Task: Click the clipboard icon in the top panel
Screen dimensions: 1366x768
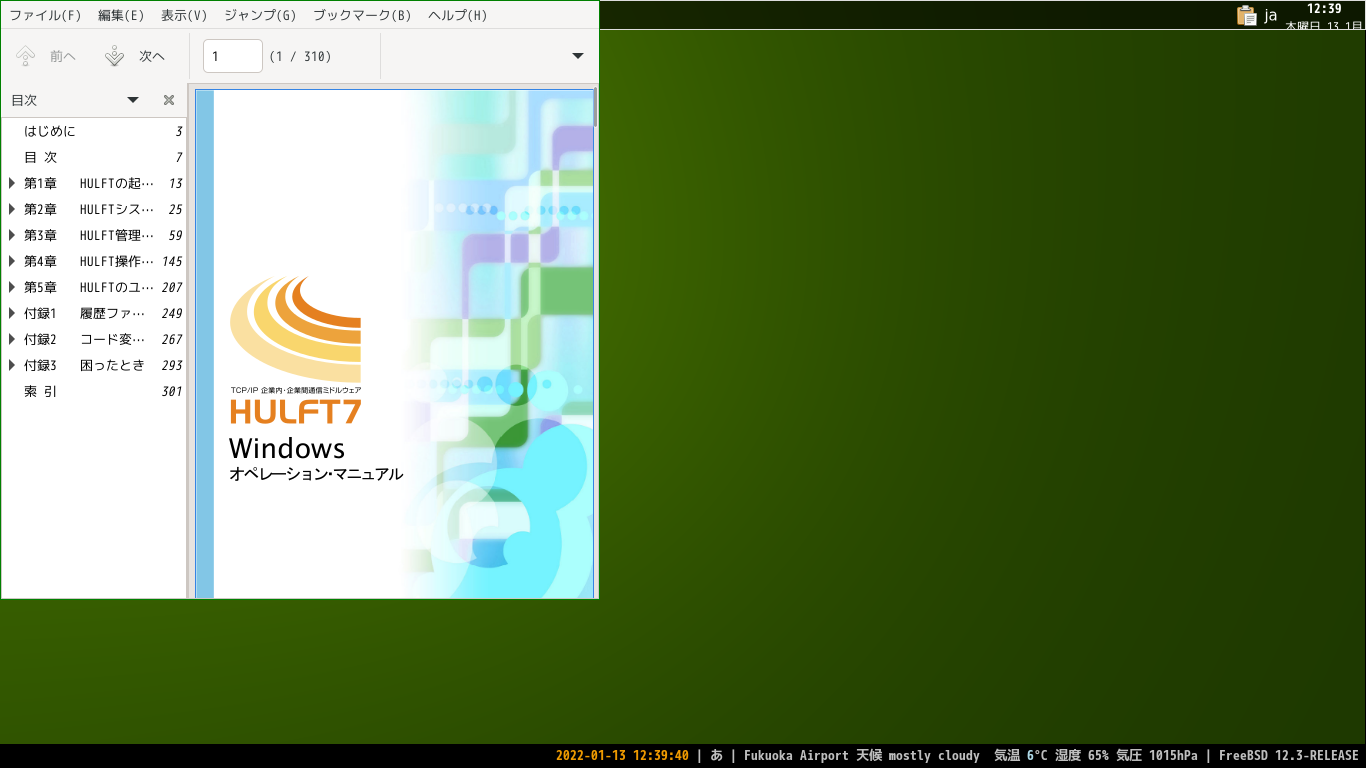Action: click(1246, 15)
